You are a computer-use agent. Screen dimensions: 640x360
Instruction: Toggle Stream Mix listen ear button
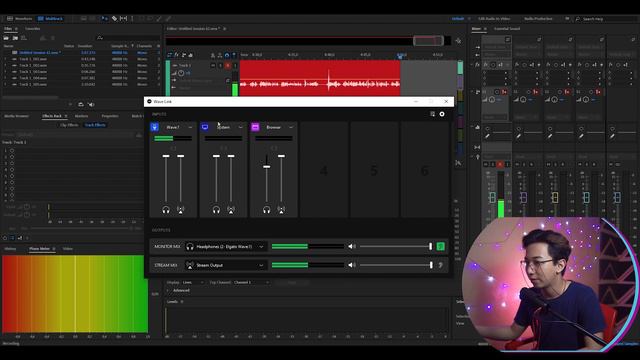[440, 265]
